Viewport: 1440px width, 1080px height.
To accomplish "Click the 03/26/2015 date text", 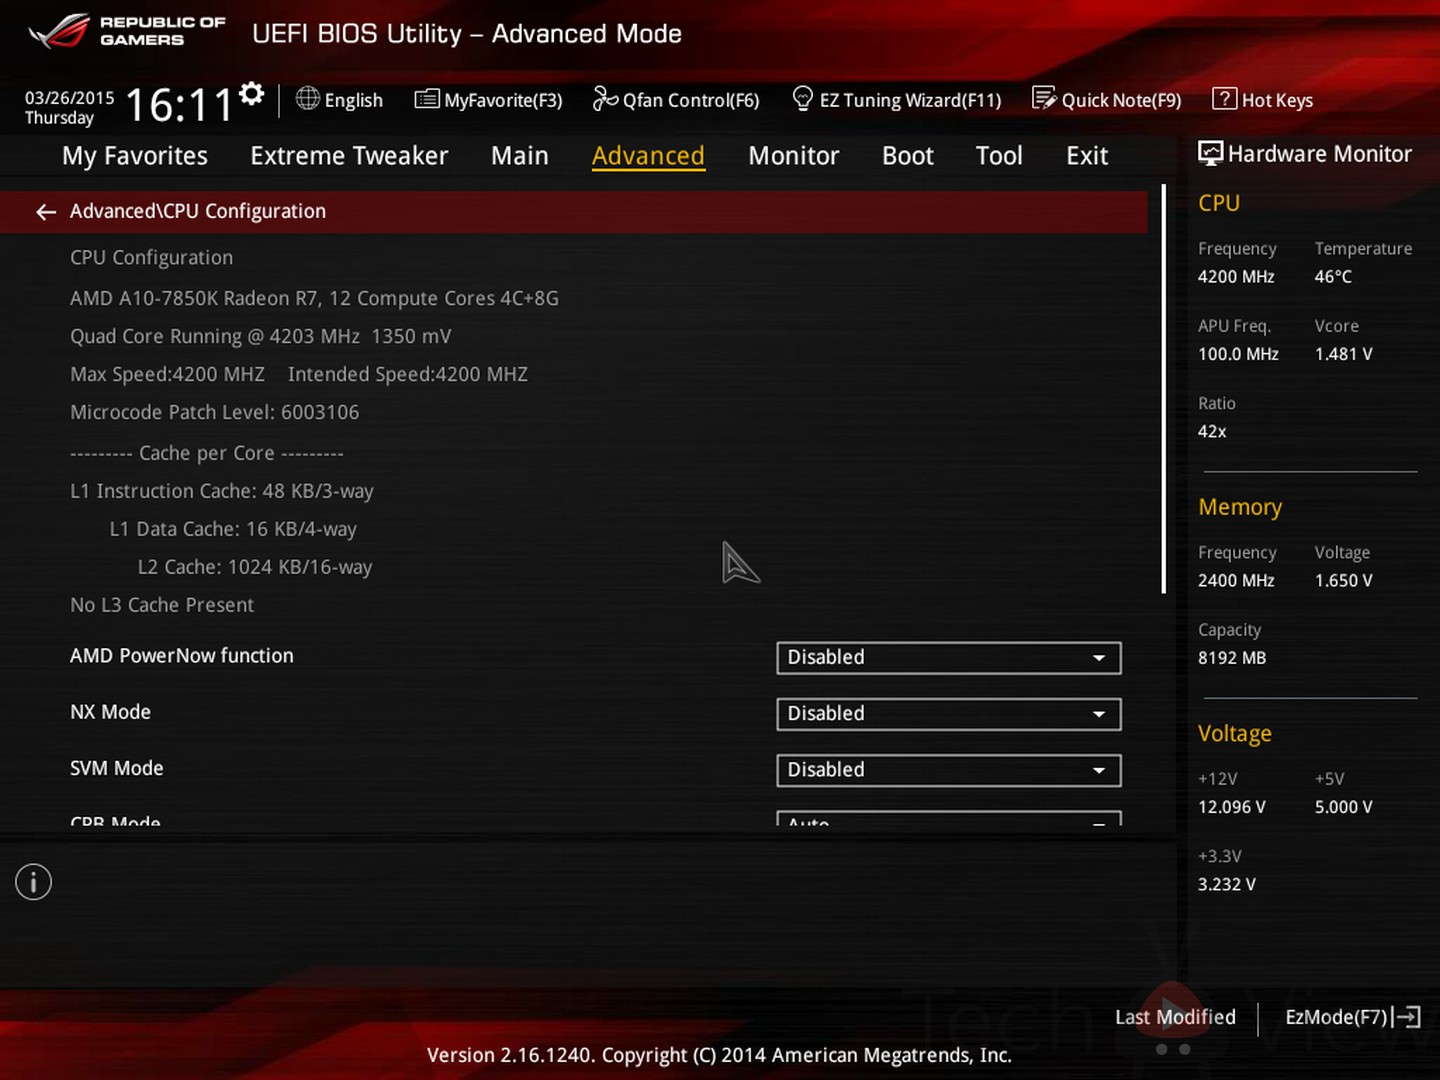I will [70, 98].
